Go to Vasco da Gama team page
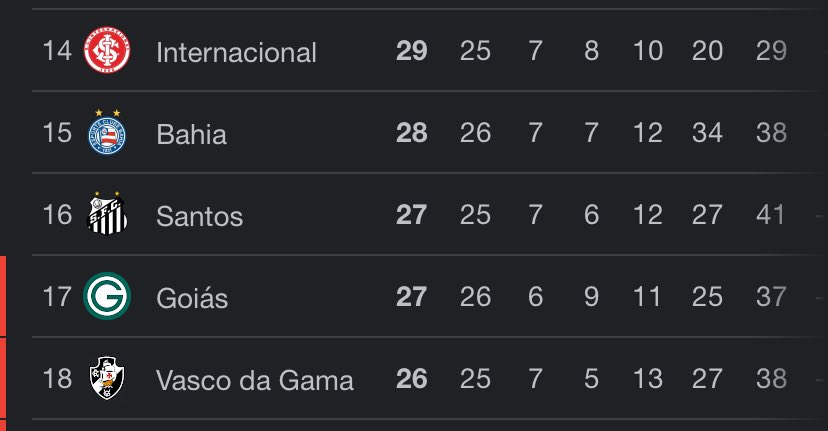The image size is (828, 431). coord(255,380)
